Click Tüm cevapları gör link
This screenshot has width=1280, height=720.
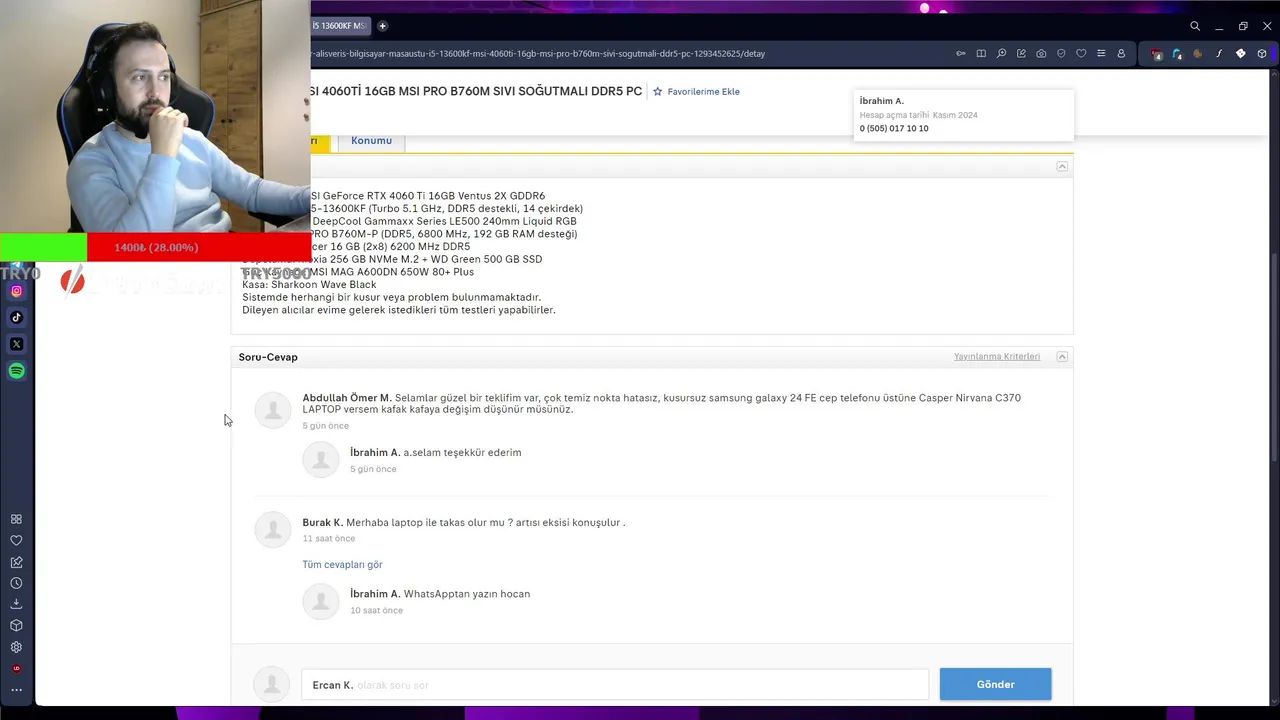pos(342,564)
